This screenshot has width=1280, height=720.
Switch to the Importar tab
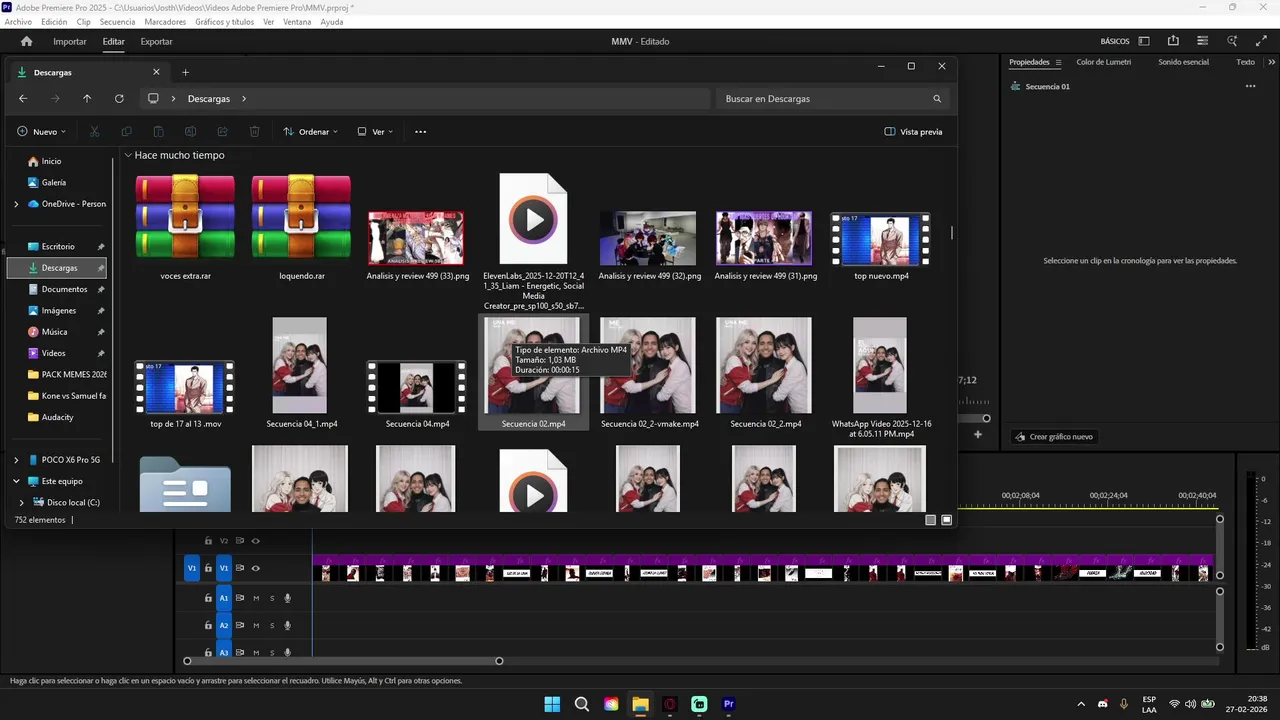click(x=70, y=42)
